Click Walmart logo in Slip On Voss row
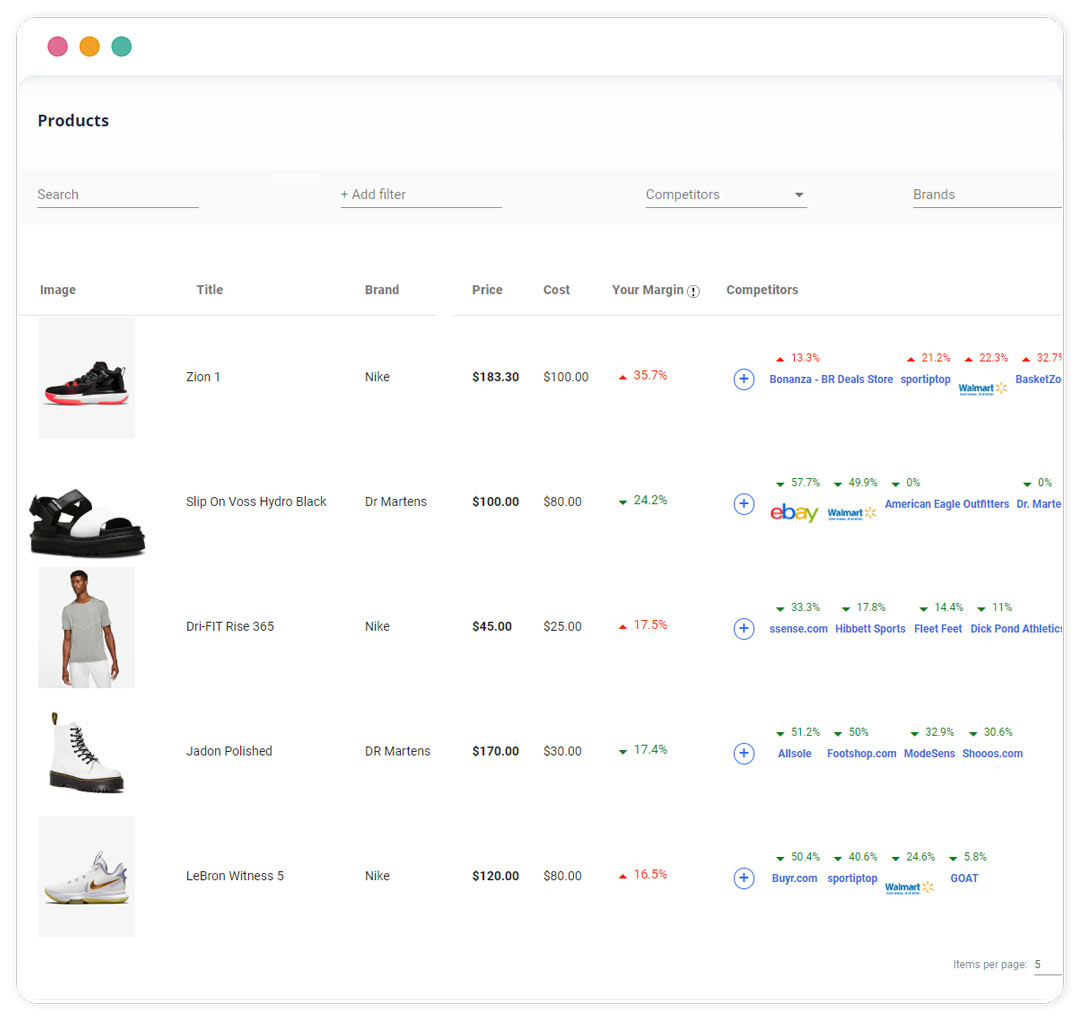Image resolution: width=1080 pixels, height=1020 pixels. (x=852, y=513)
